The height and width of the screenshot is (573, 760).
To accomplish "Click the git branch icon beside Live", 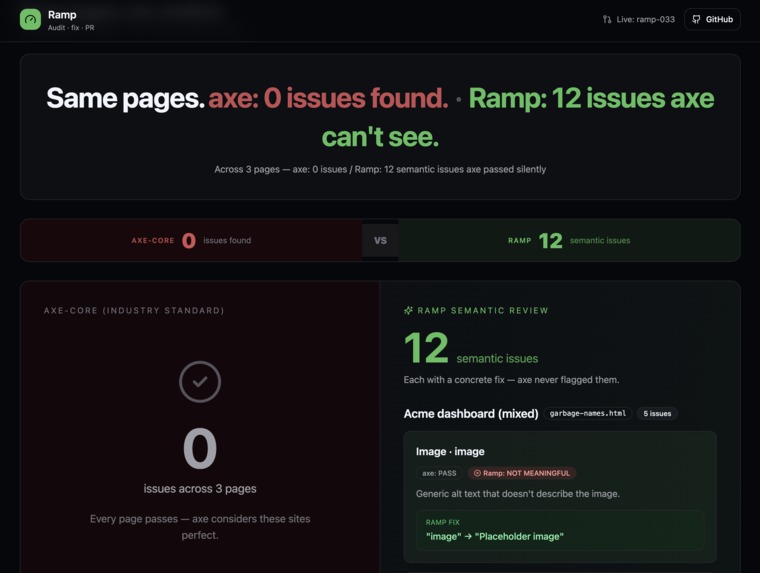I will pyautogui.click(x=607, y=19).
